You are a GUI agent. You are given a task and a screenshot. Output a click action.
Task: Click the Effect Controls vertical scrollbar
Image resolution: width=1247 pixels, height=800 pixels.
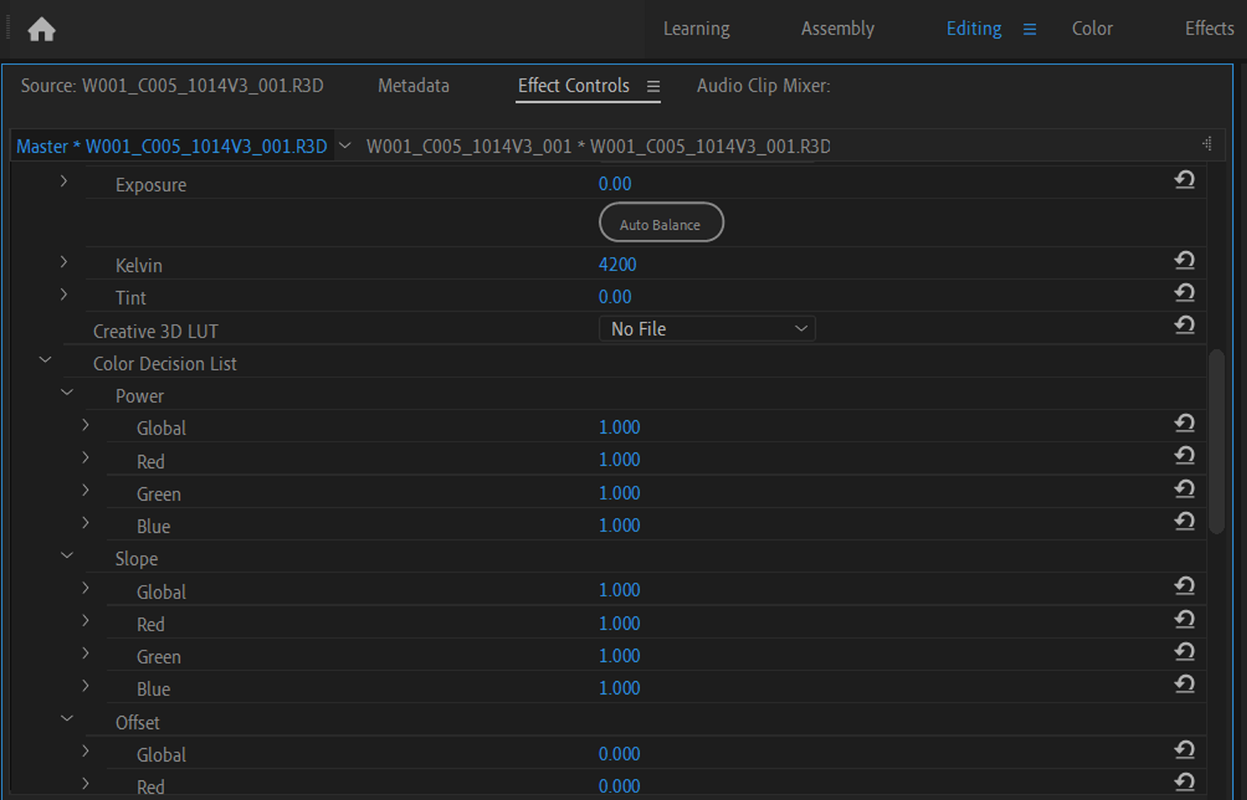pyautogui.click(x=1216, y=441)
